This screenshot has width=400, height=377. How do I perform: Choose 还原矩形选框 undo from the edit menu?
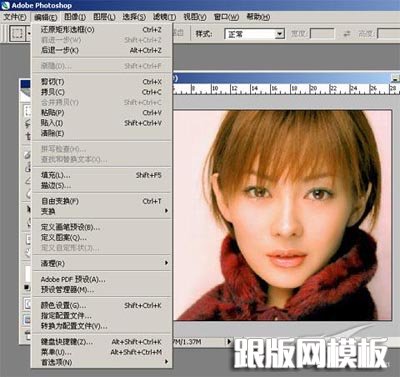click(x=102, y=30)
